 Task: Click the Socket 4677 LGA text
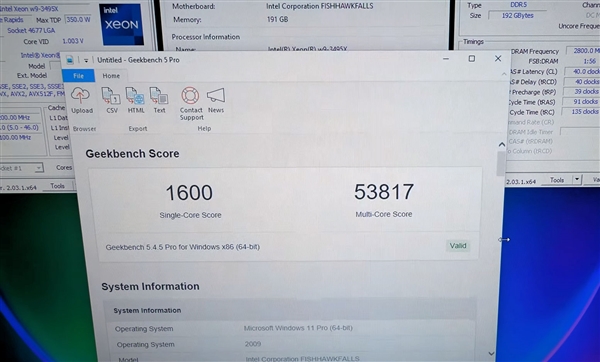tap(31, 30)
